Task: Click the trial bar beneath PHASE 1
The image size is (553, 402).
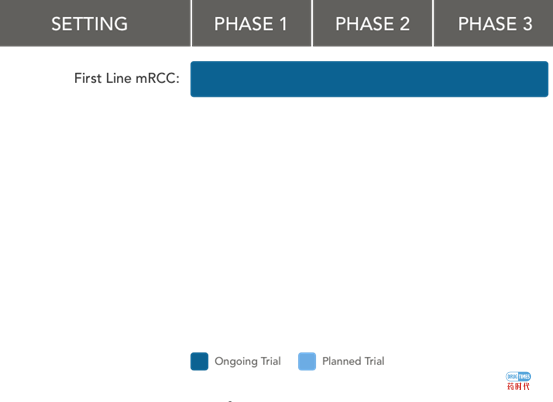Action: (x=251, y=79)
